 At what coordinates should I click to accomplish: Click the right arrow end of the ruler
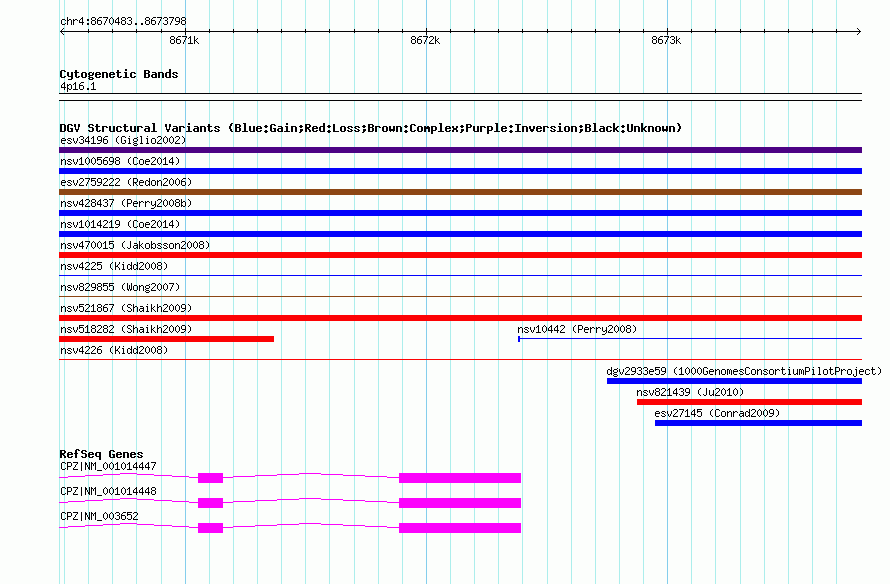[x=859, y=32]
